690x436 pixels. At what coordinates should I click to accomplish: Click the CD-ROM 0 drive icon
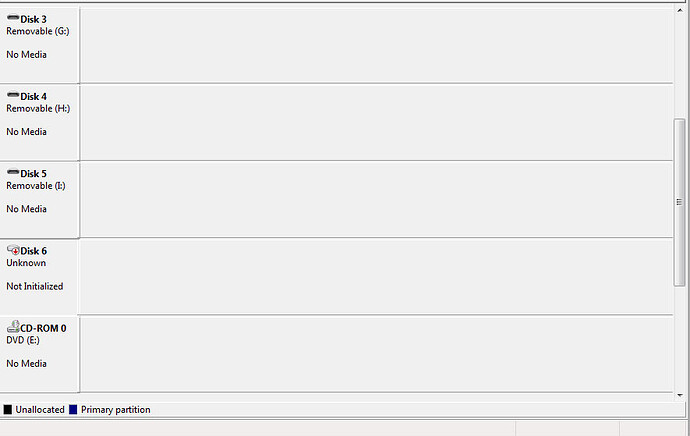coord(13,326)
